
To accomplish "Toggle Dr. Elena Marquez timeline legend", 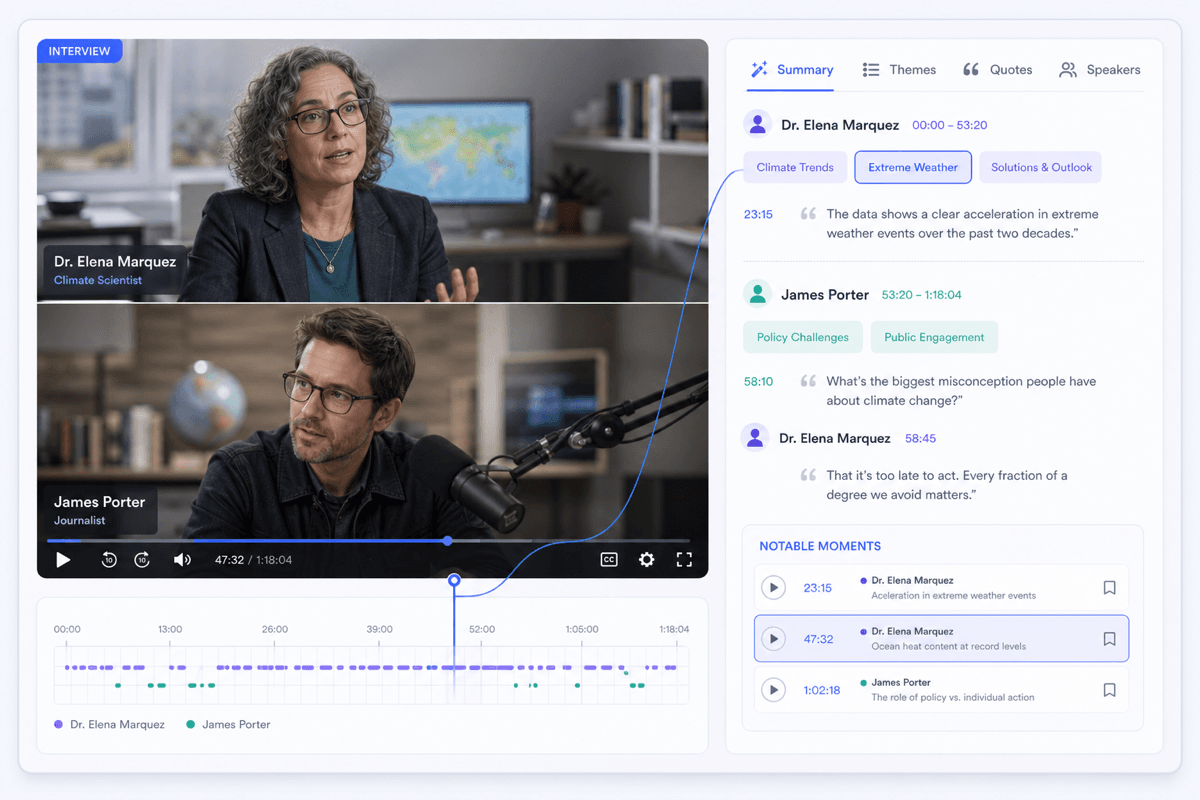I will (x=110, y=724).
